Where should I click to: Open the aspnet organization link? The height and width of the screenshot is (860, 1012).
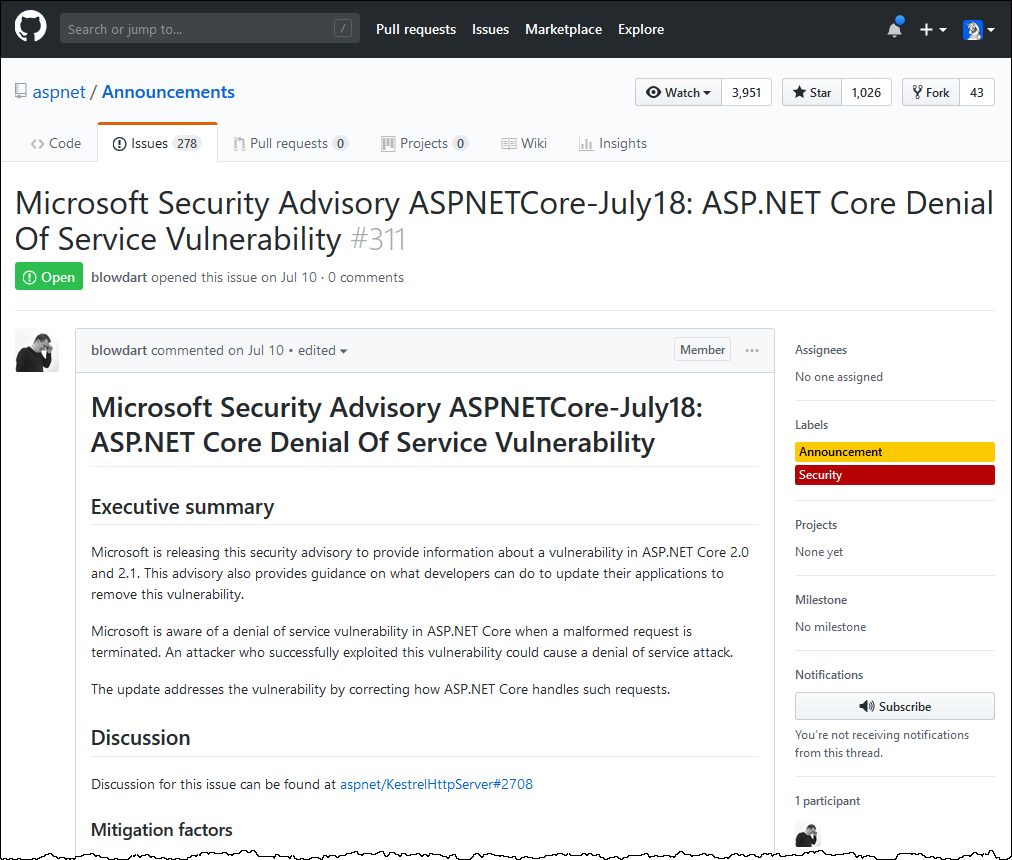59,92
